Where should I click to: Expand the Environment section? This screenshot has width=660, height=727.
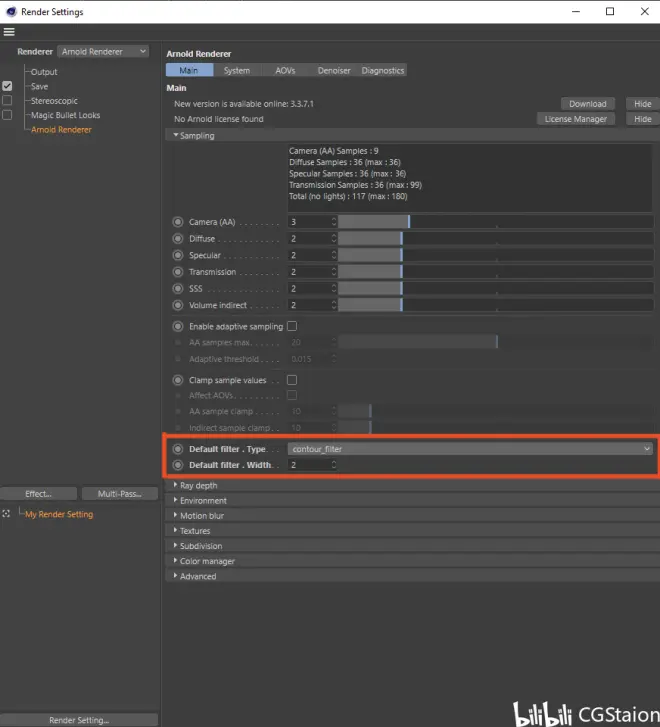pos(175,500)
